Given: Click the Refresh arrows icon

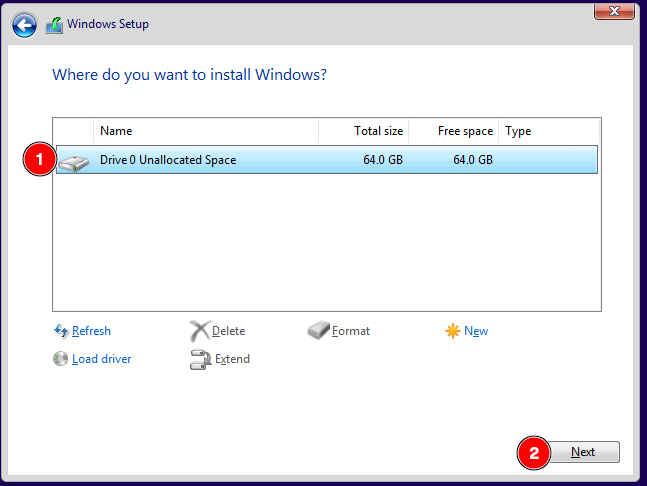Looking at the screenshot, I should [x=61, y=331].
